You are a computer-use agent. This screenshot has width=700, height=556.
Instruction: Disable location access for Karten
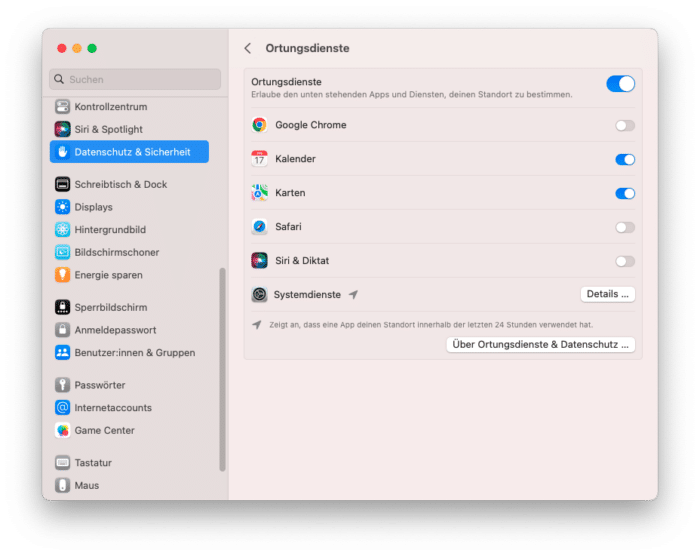(x=625, y=193)
